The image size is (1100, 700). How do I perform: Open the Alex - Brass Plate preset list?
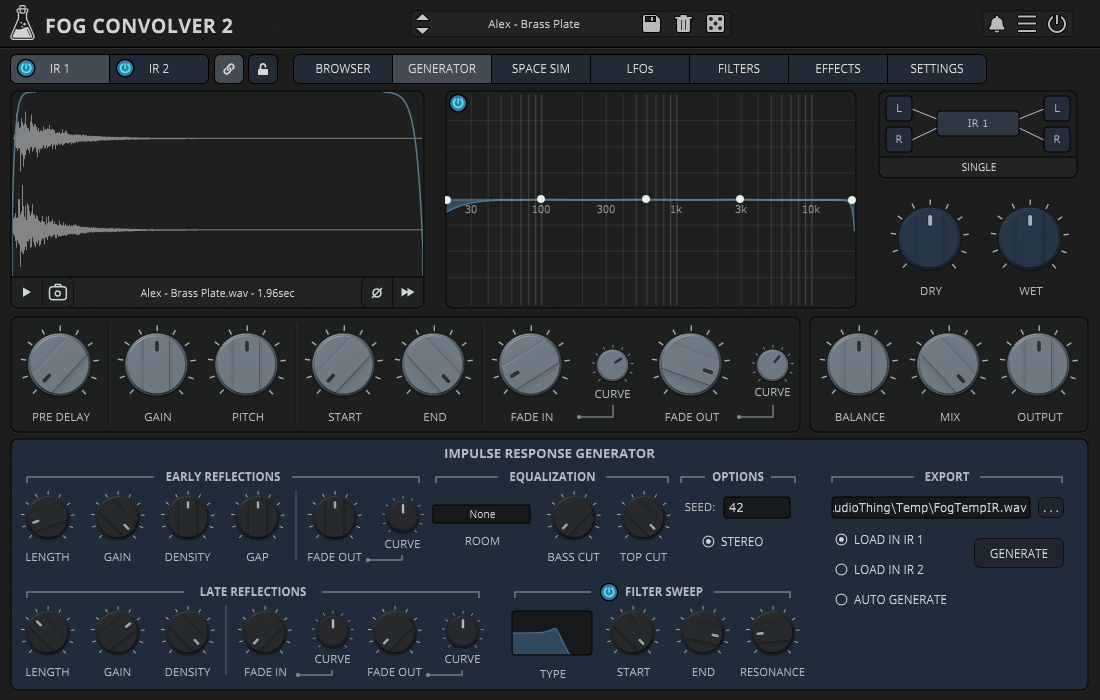535,23
